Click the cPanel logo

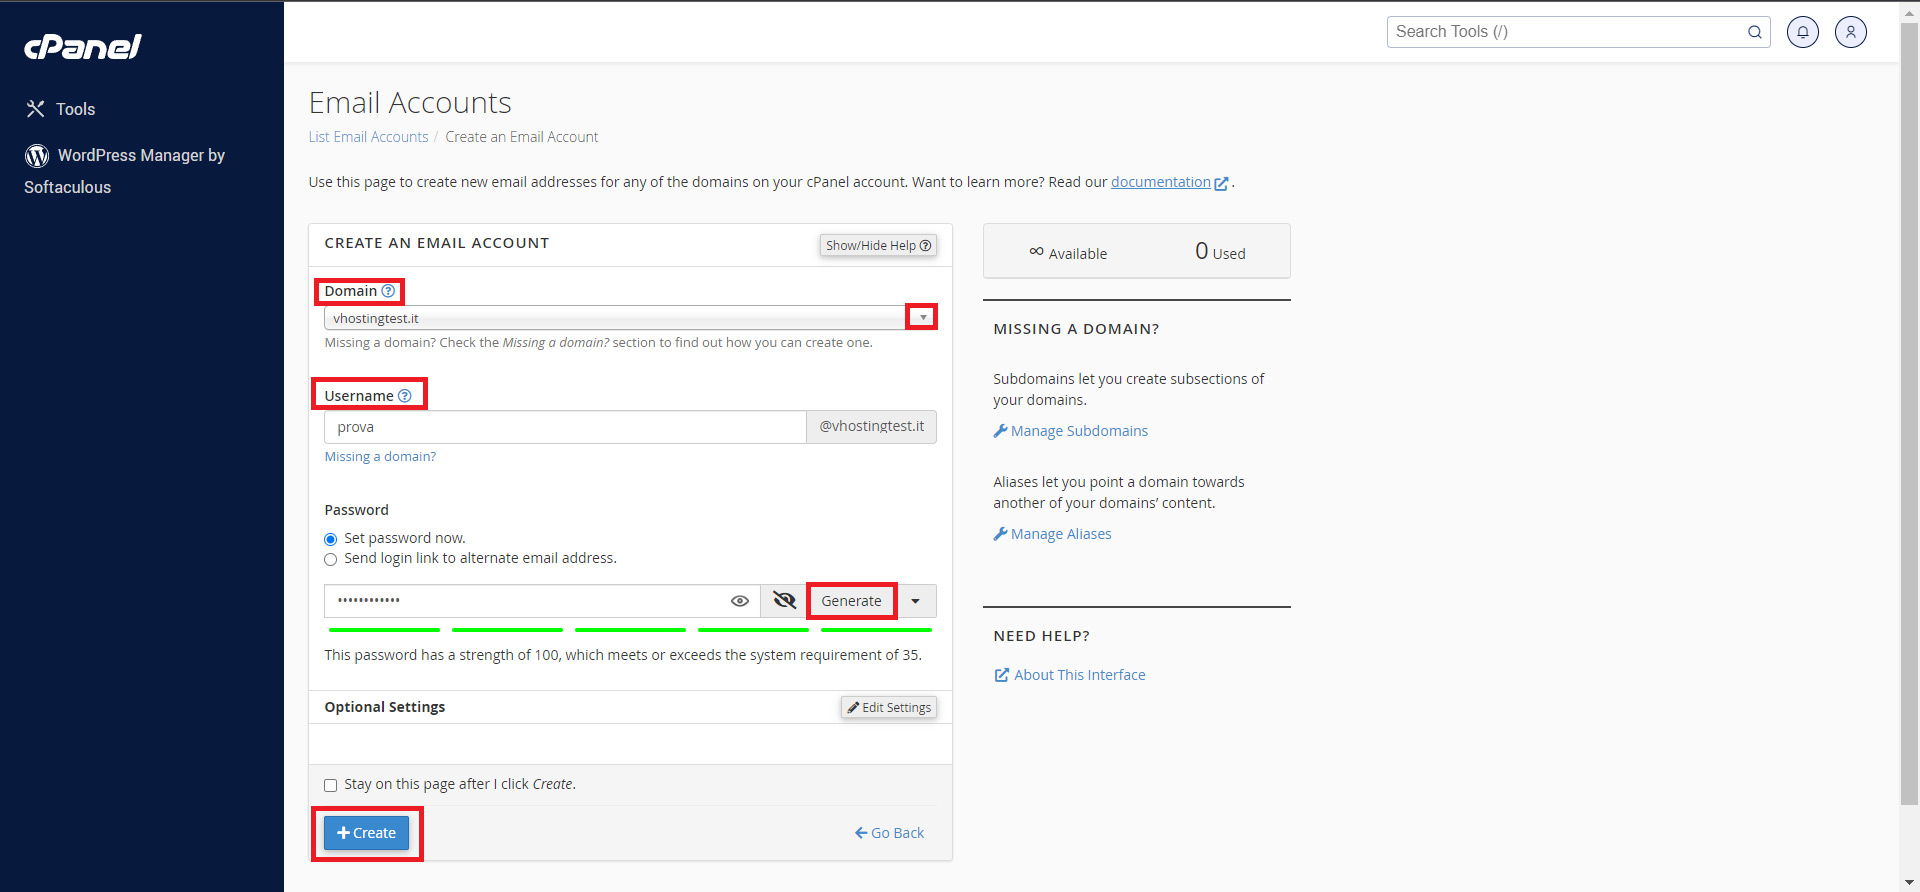point(83,46)
